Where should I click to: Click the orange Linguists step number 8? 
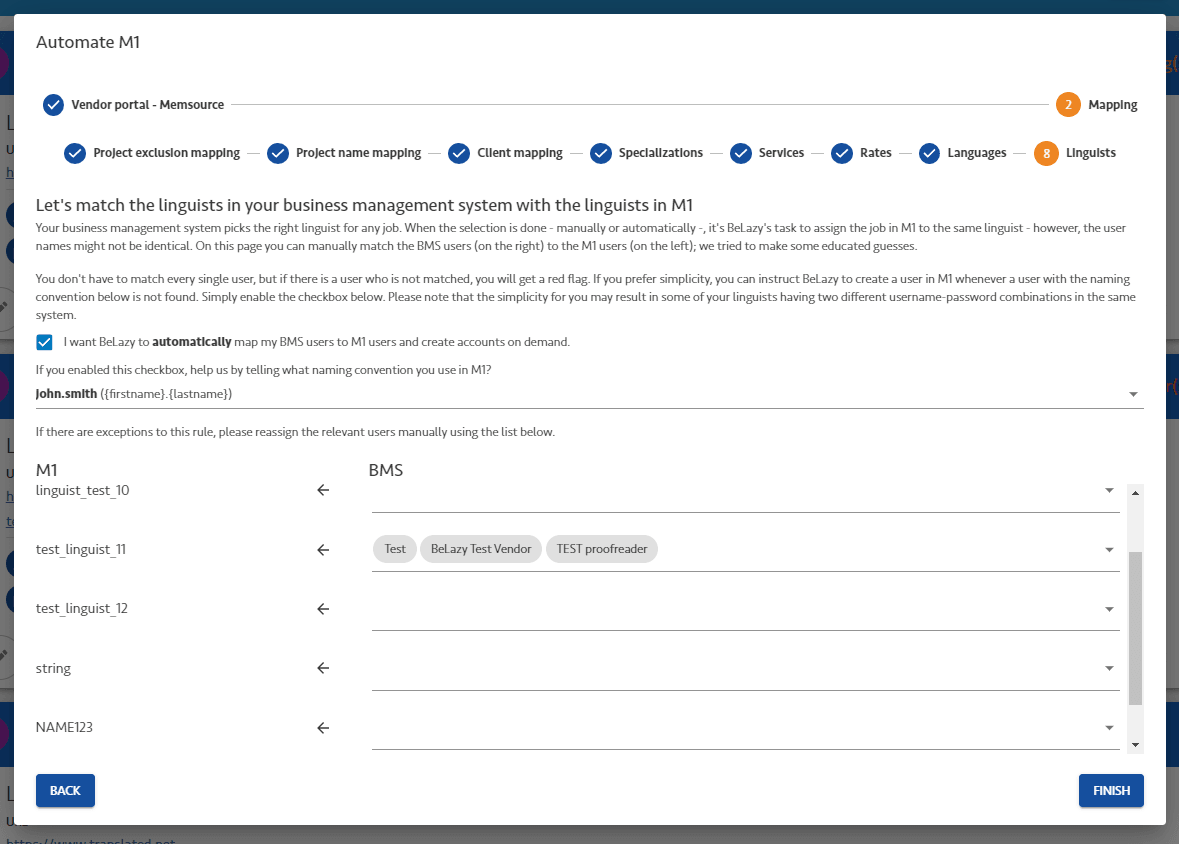pos(1046,153)
